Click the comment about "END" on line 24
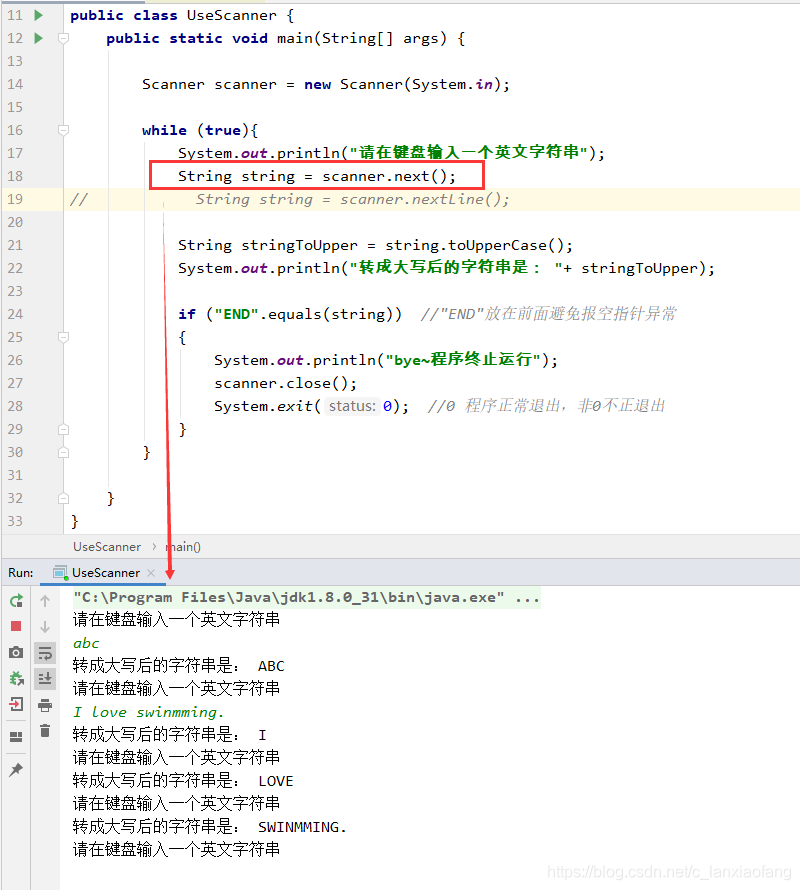Image resolution: width=800 pixels, height=890 pixels. [x=548, y=314]
